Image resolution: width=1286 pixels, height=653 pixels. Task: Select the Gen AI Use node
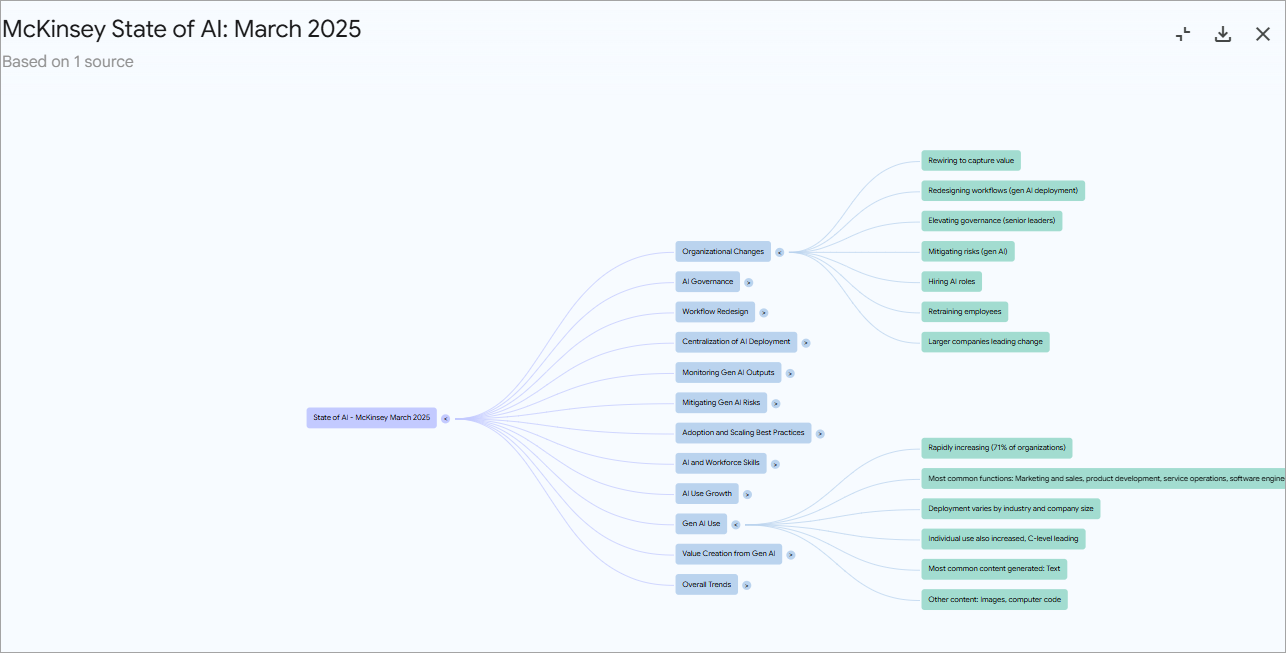pyautogui.click(x=701, y=524)
